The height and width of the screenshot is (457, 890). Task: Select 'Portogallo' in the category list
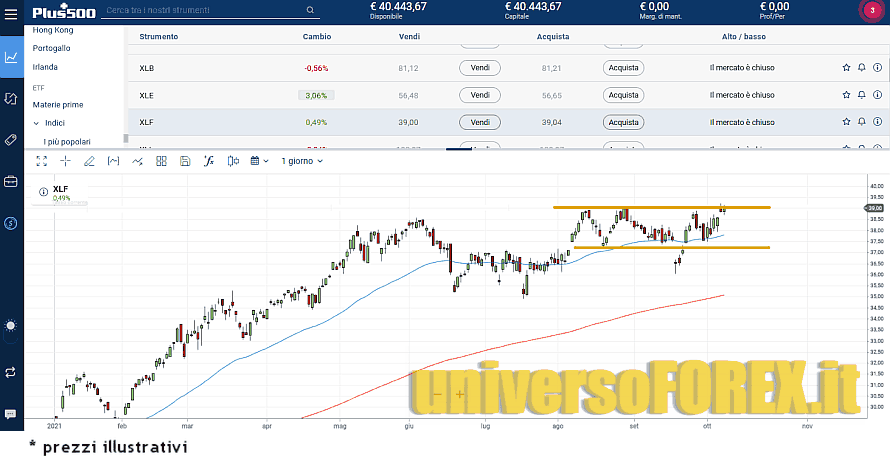coord(52,48)
